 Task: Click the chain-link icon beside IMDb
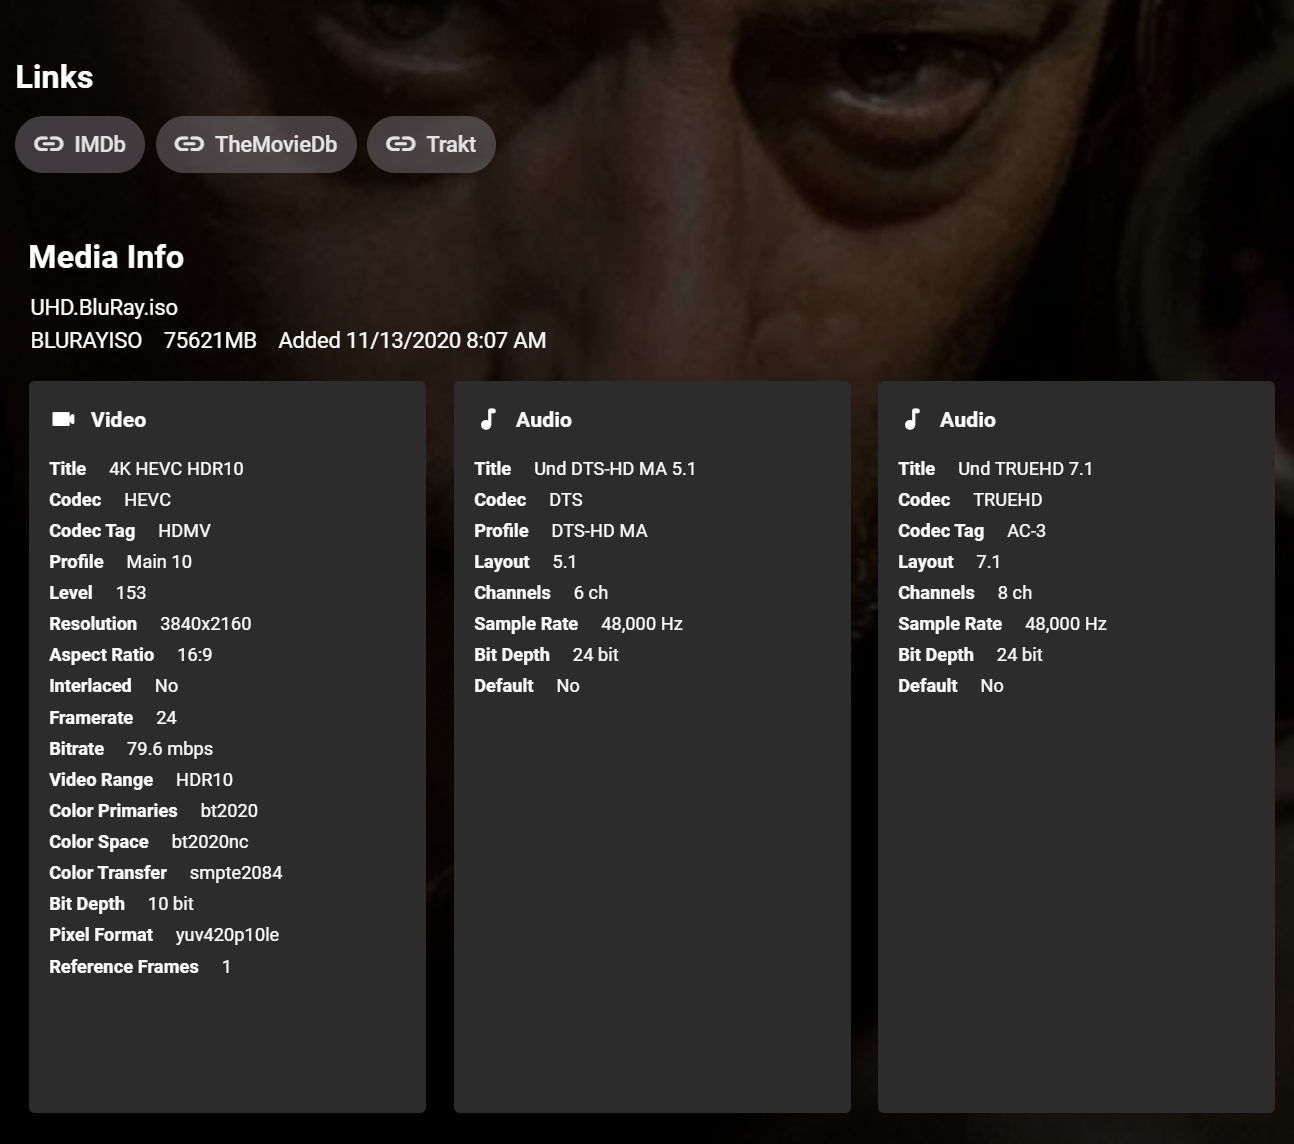tap(48, 144)
